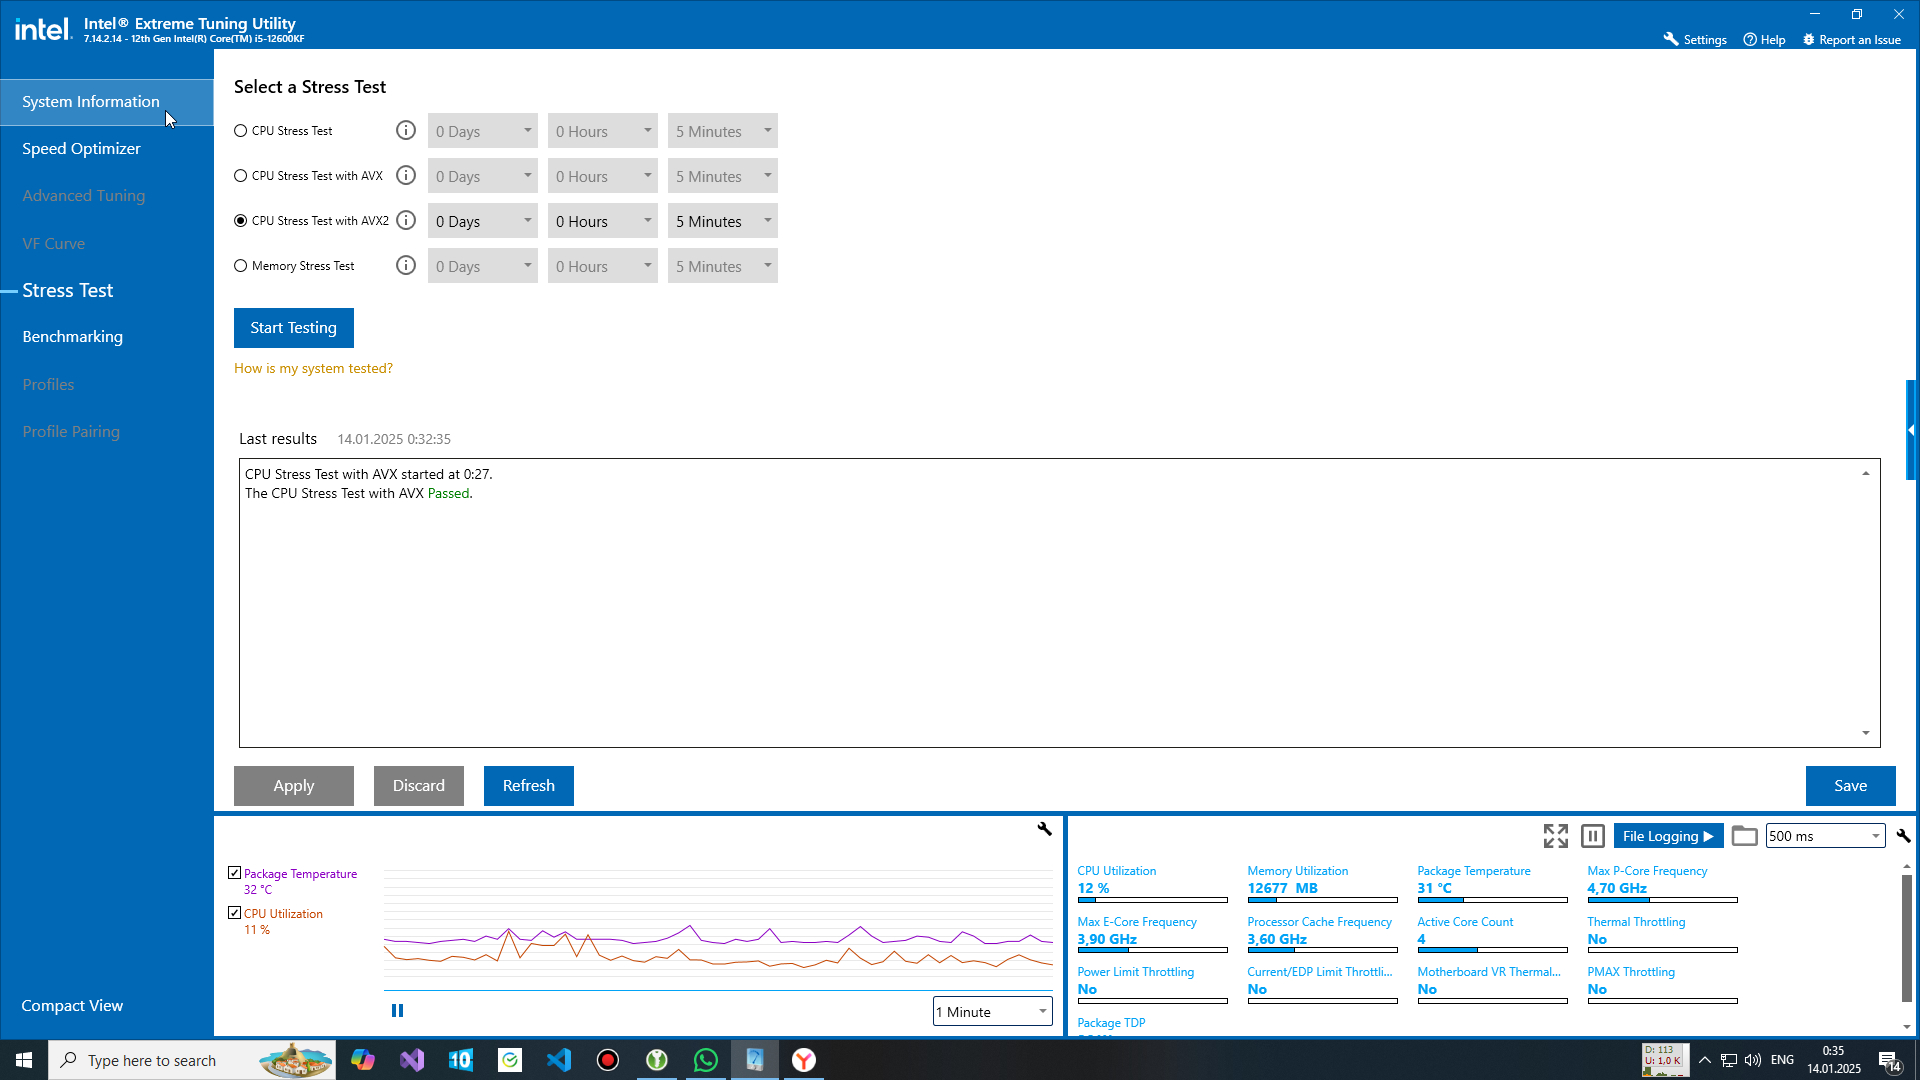Select the Memory Stress Test radio option
Image resolution: width=1920 pixels, height=1080 pixels.
241,266
